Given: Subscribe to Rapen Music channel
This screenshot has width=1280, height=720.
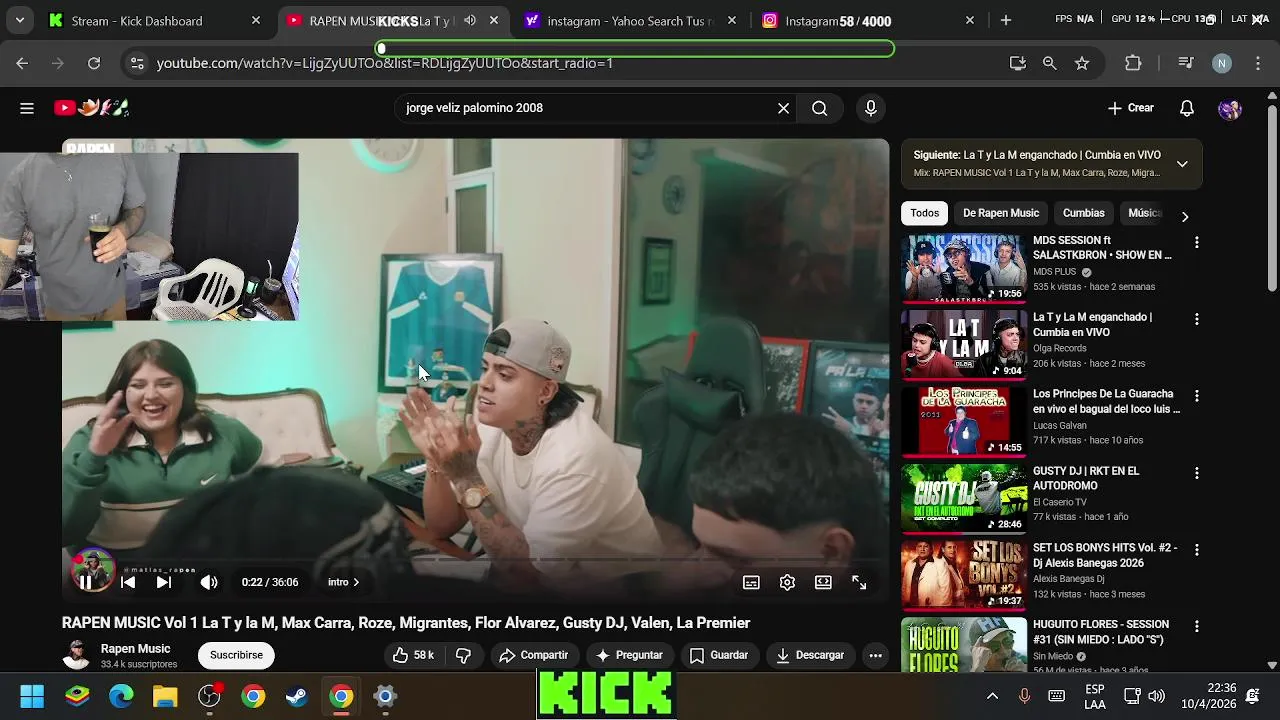Looking at the screenshot, I should pyautogui.click(x=236, y=655).
